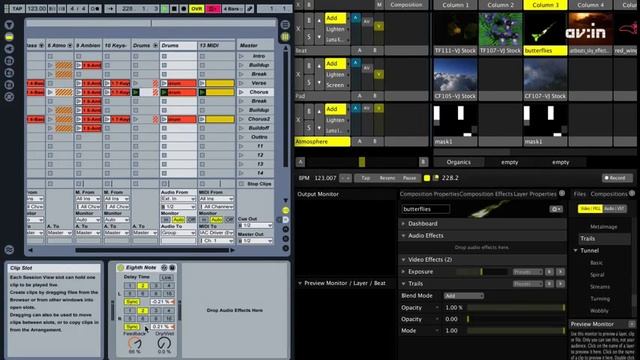The image size is (640, 360).
Task: Open the 4 Bars quantization menu
Action: coord(233,9)
